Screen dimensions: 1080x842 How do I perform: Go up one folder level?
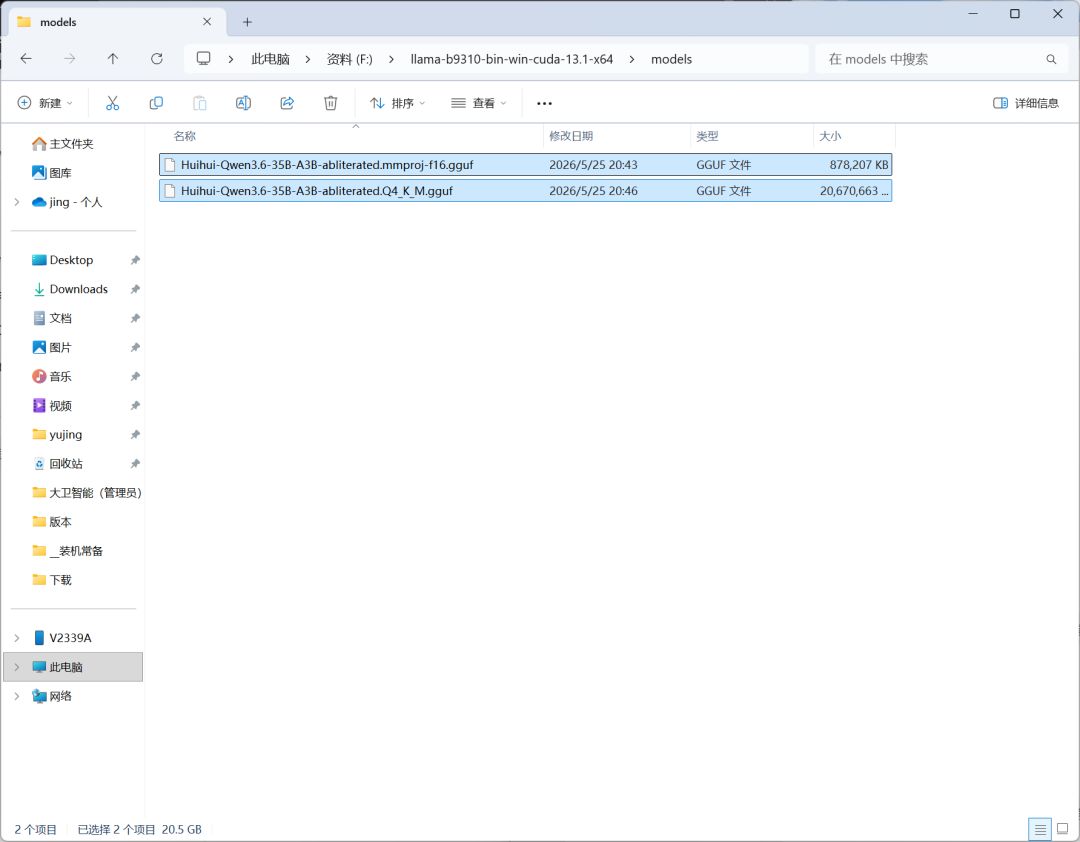coord(113,59)
